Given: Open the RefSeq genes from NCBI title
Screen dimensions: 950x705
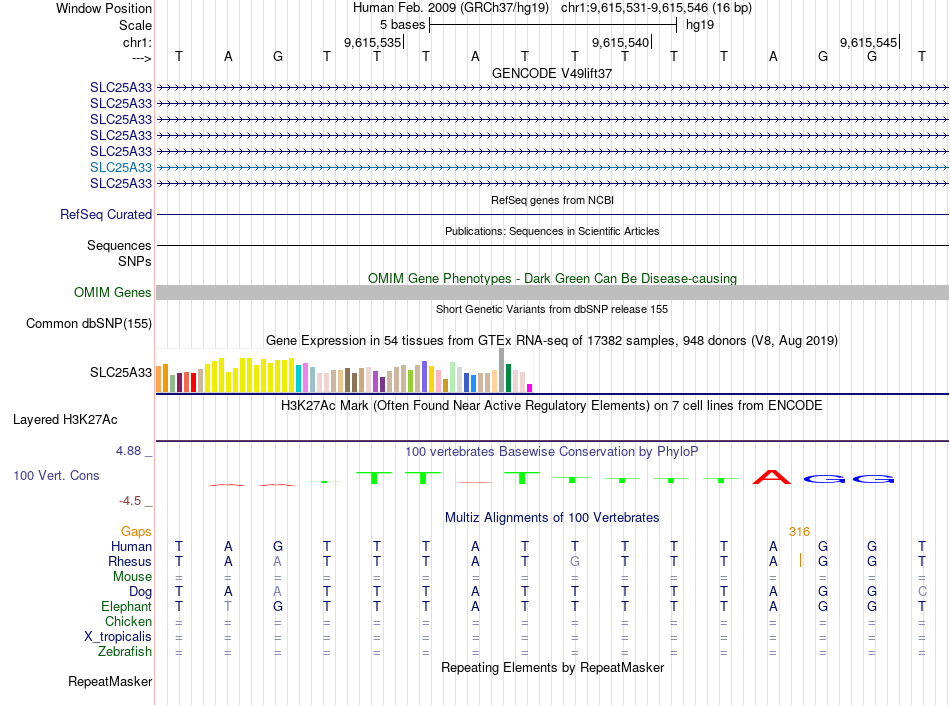Looking at the screenshot, I should click(x=552, y=200).
